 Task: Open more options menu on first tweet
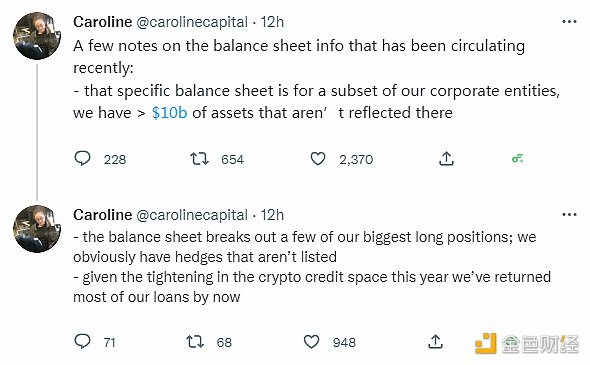point(569,21)
